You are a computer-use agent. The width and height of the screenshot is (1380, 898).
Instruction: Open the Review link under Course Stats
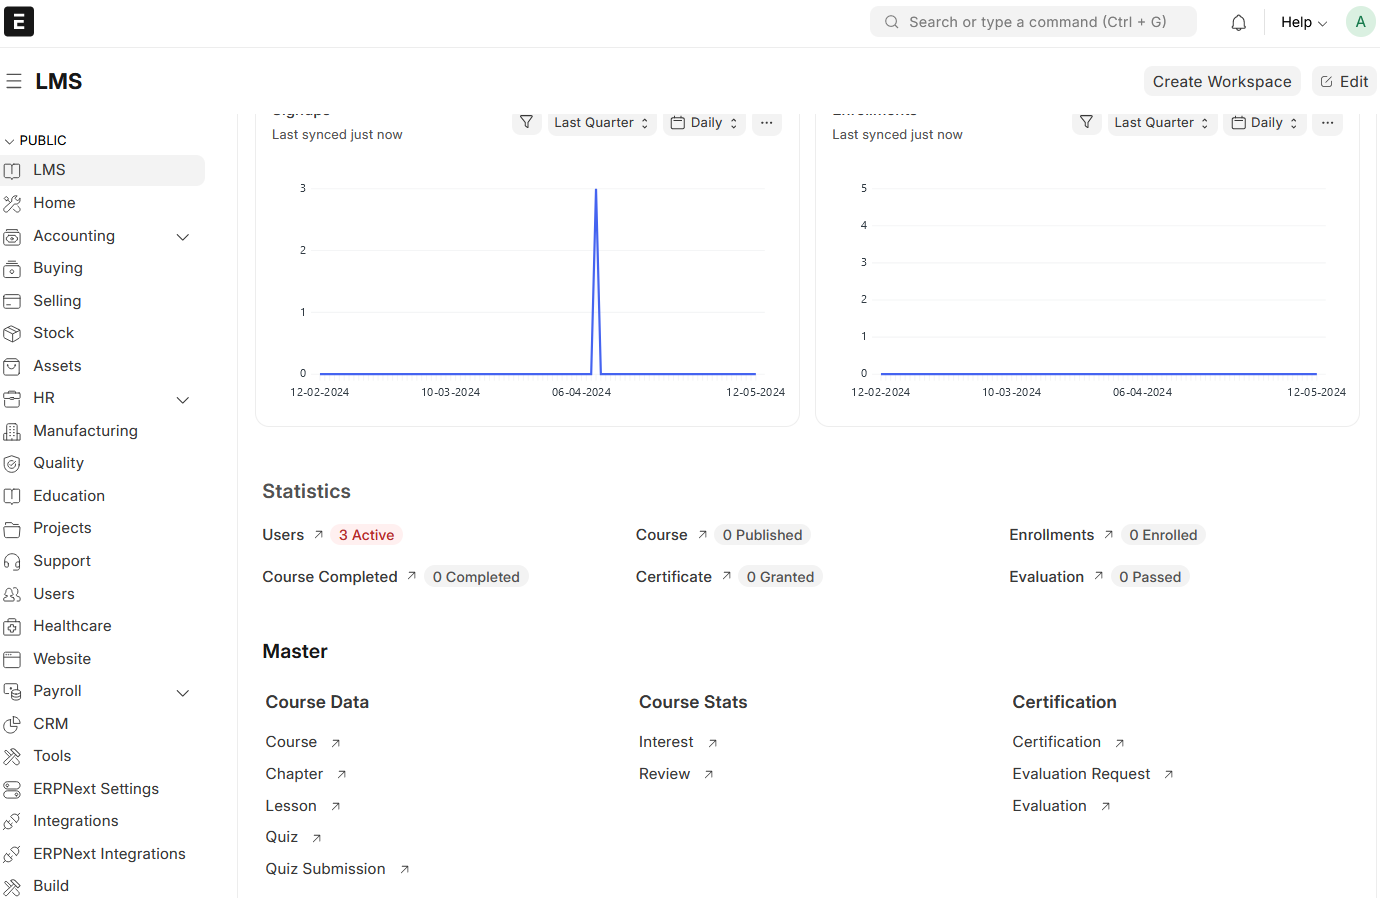[677, 774]
